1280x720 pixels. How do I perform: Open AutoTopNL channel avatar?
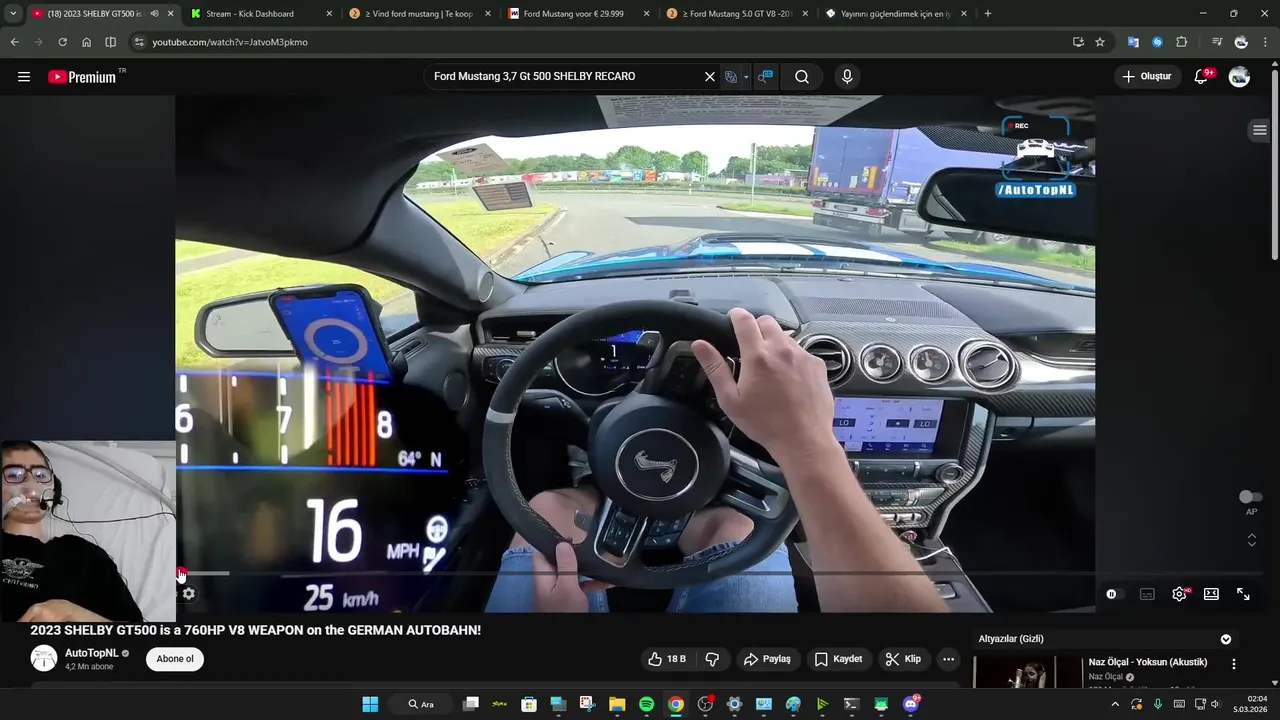[x=44, y=658]
